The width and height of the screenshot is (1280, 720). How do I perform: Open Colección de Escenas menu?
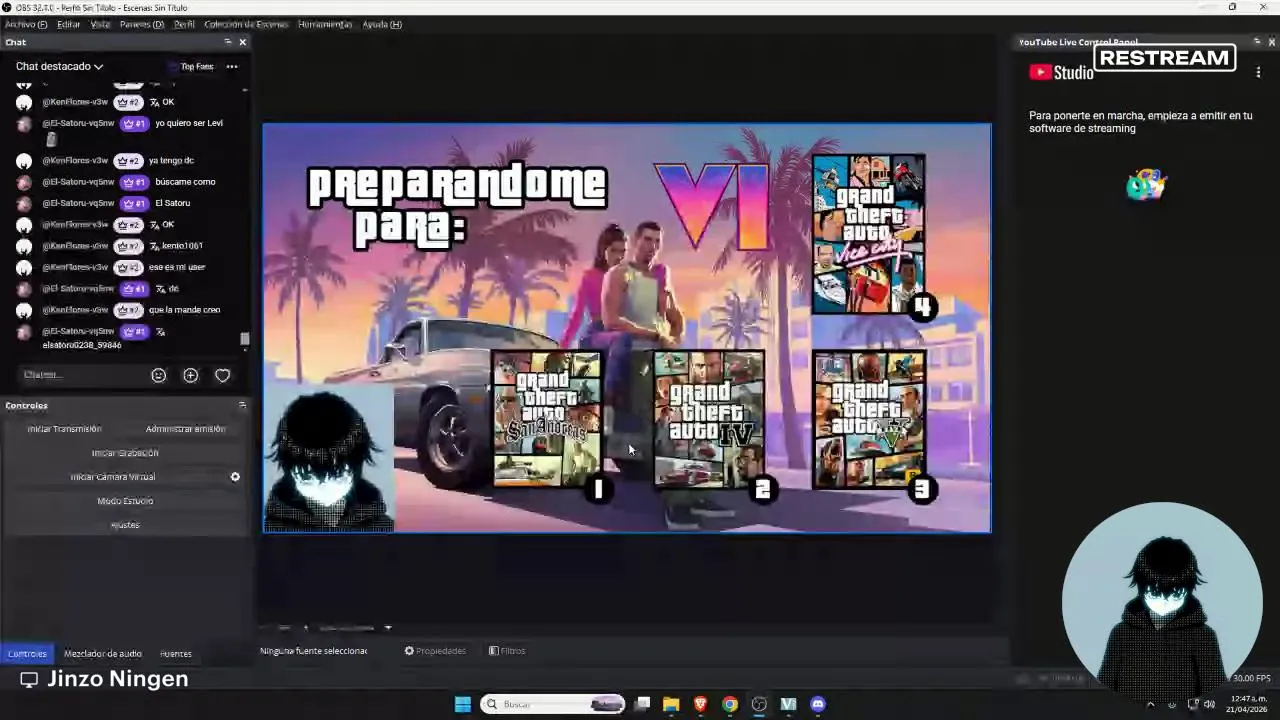[x=246, y=24]
